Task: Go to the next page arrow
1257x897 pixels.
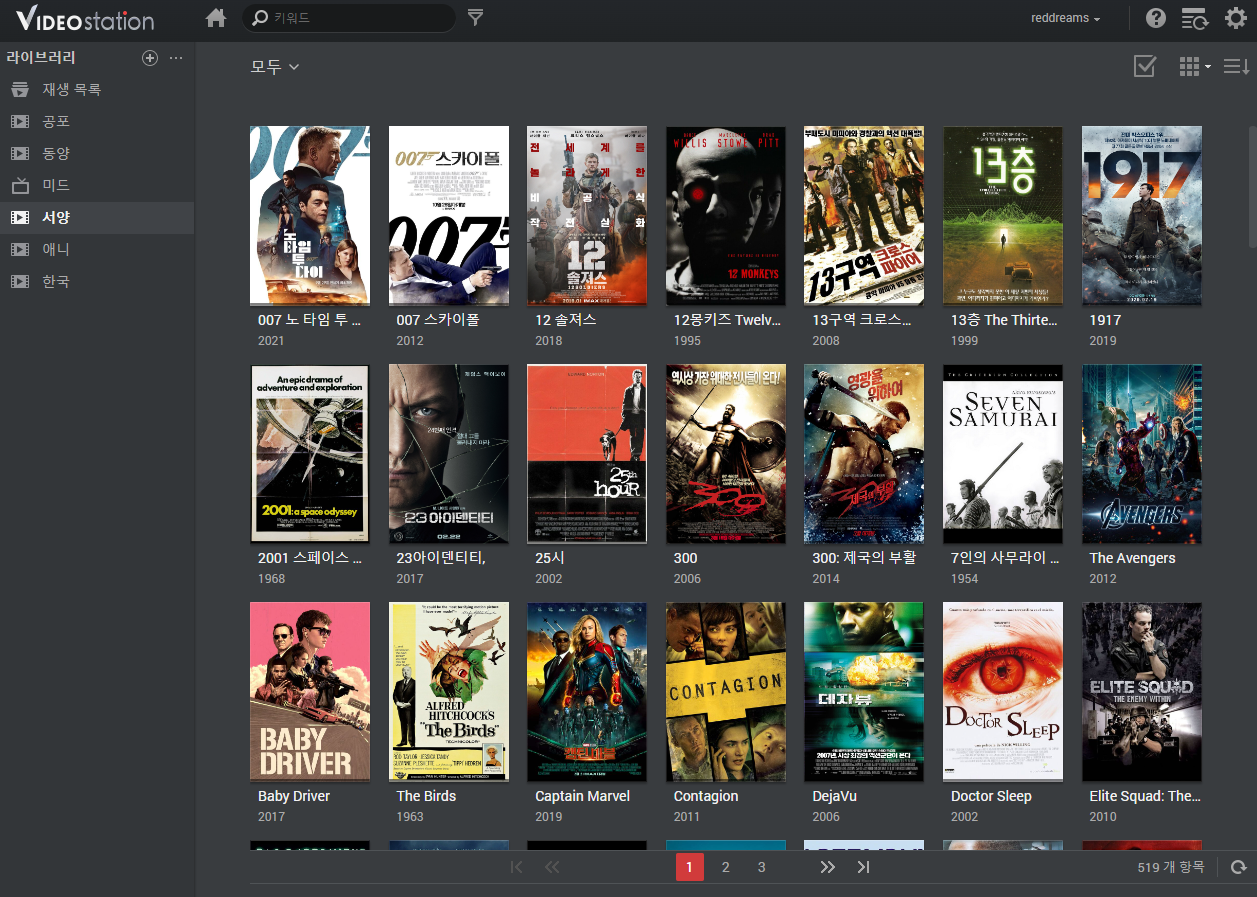Action: (827, 867)
